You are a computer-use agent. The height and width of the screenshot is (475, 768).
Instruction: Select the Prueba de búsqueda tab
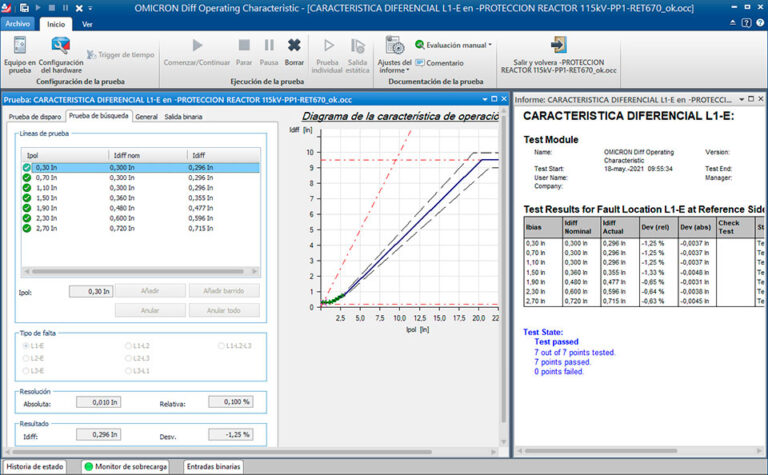(x=98, y=116)
